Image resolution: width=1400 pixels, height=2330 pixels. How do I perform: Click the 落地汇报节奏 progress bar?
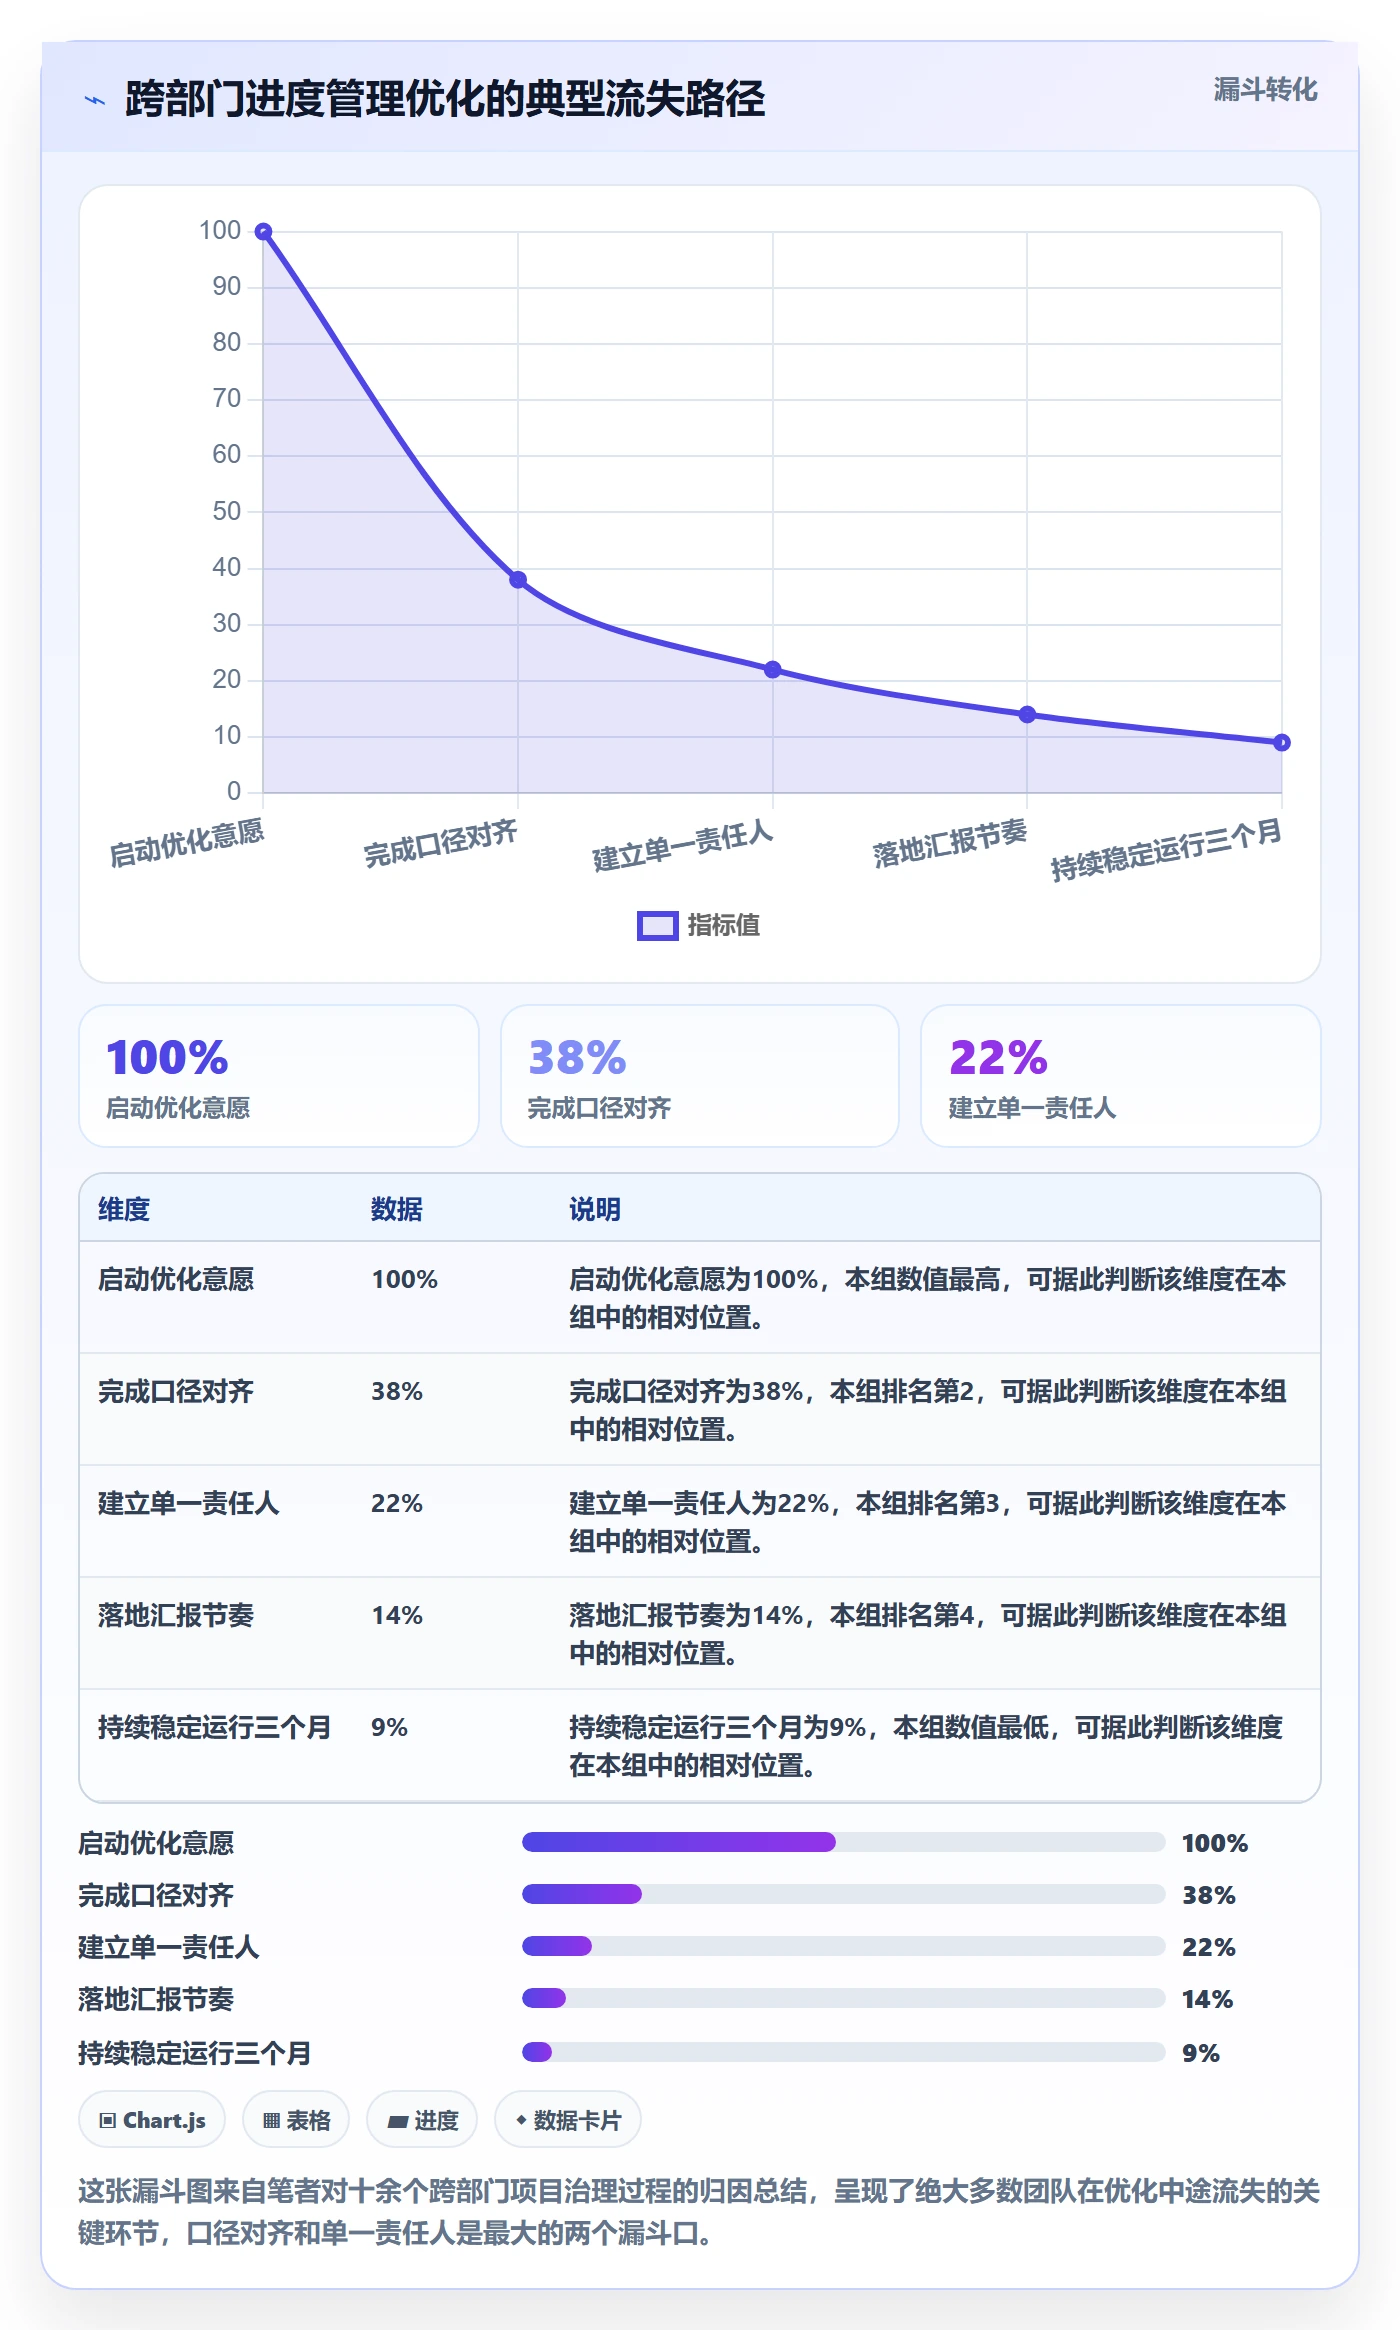coord(844,1998)
